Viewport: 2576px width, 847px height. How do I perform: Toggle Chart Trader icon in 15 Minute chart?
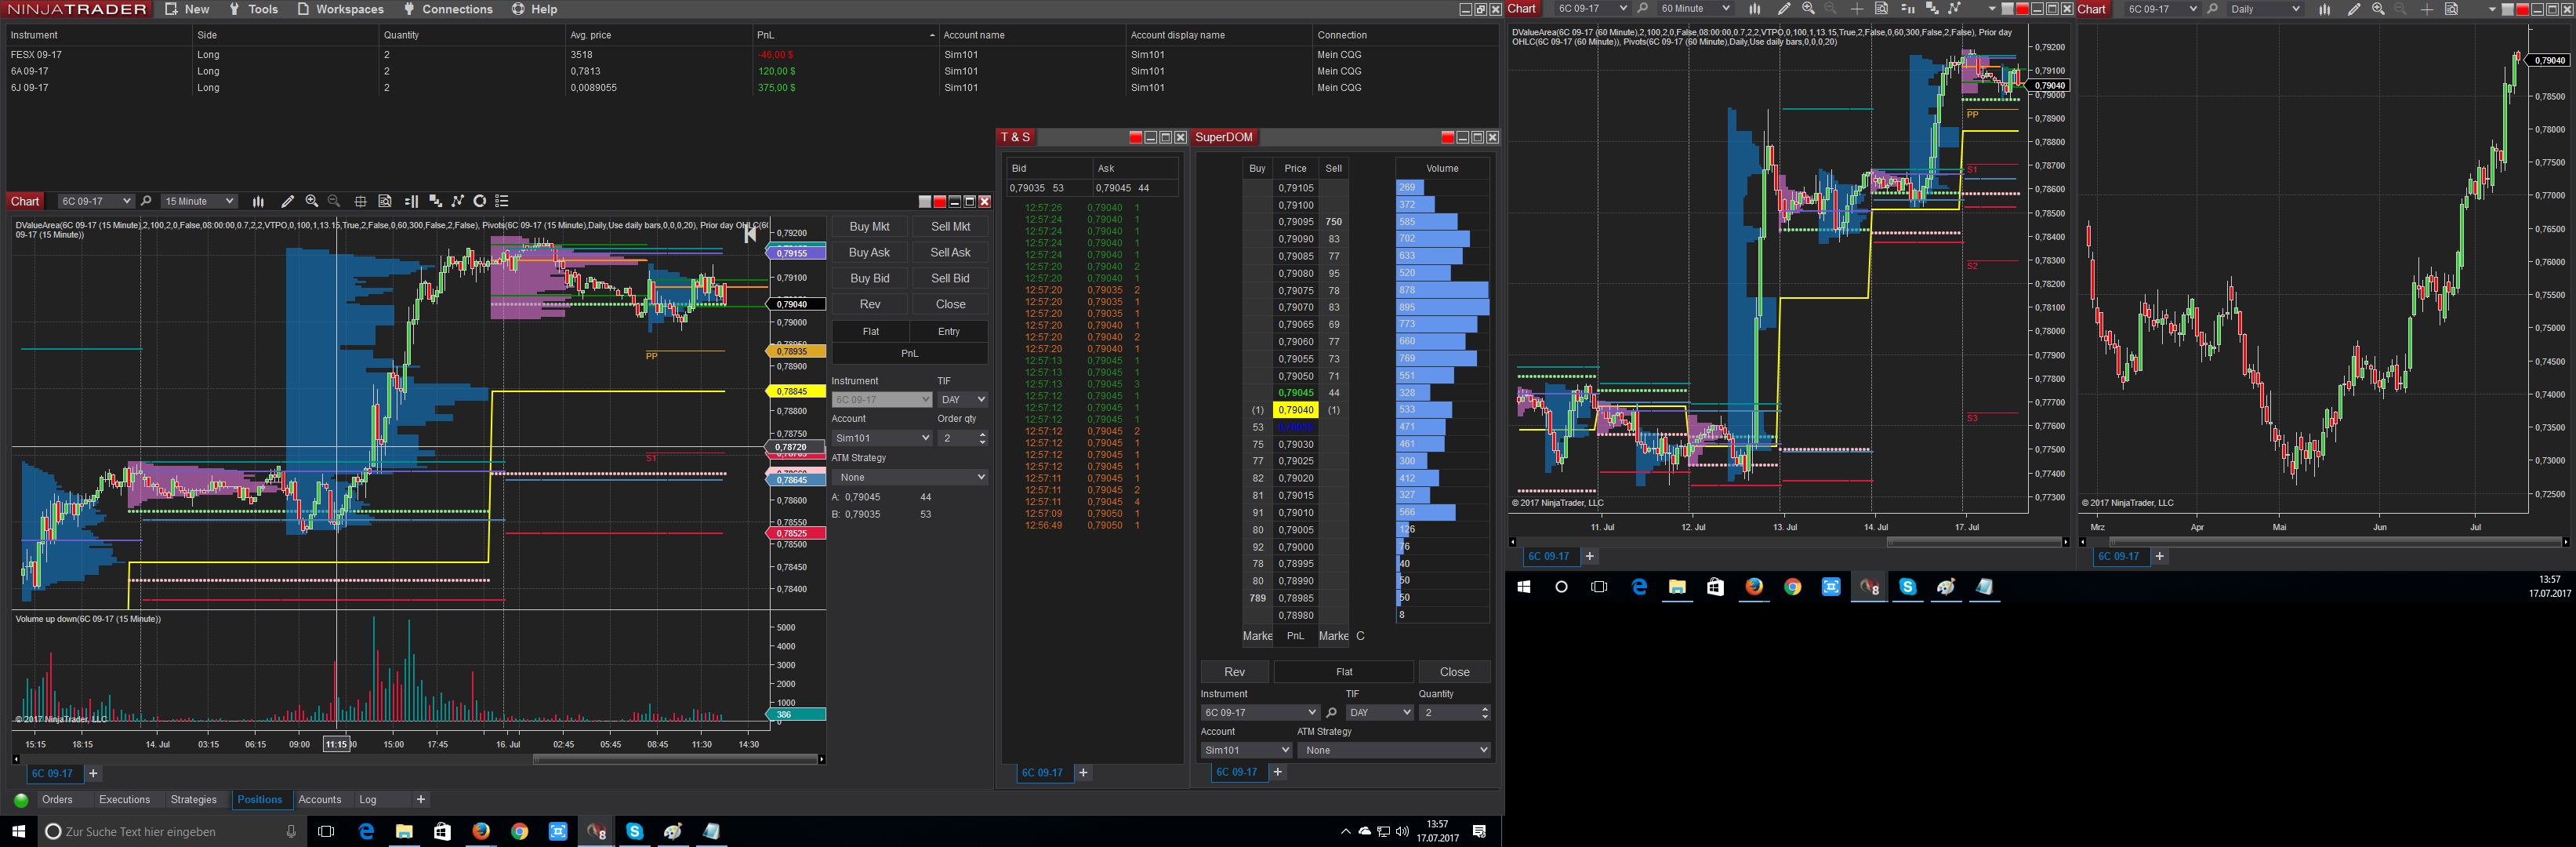tap(411, 201)
